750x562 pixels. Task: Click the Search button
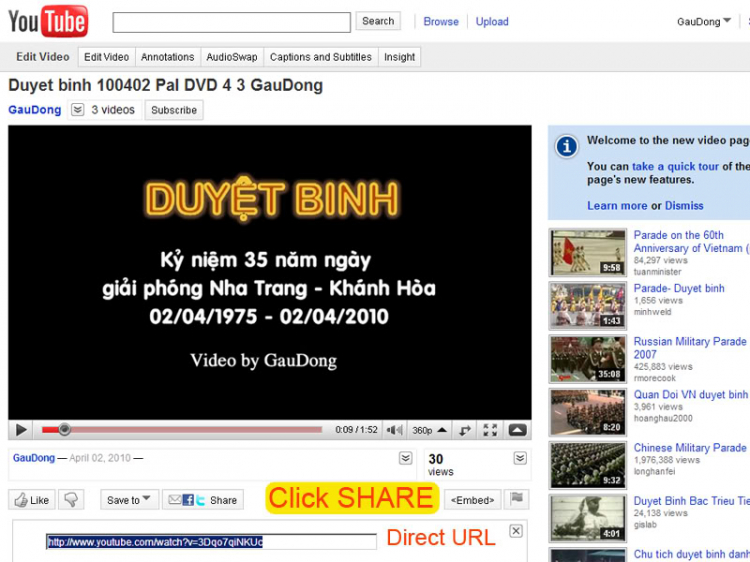(378, 21)
